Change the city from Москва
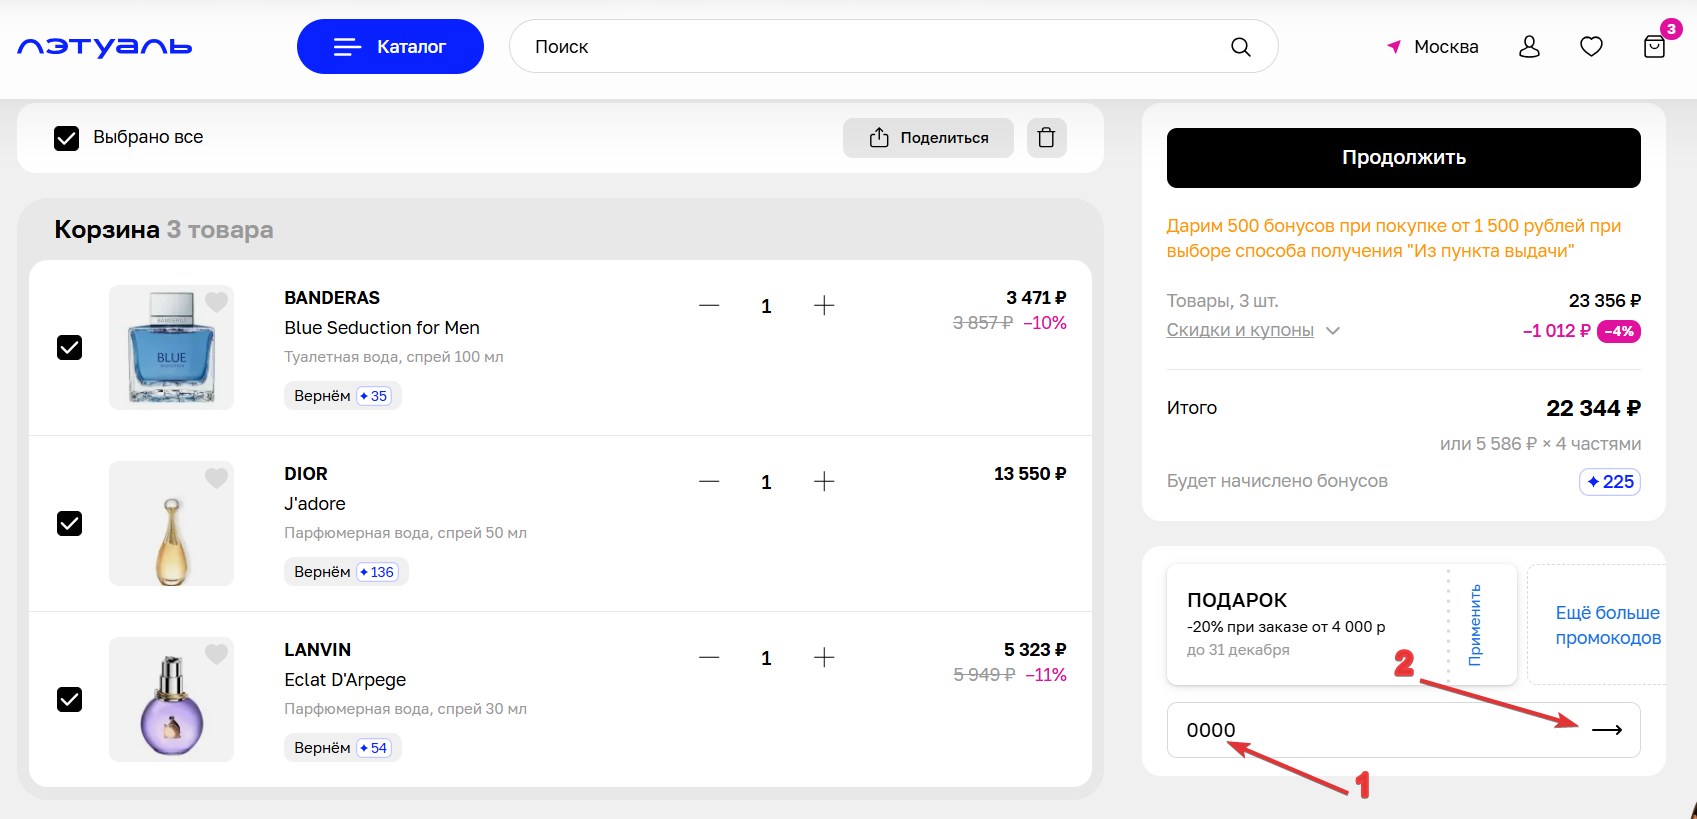1697x819 pixels. (x=1432, y=47)
